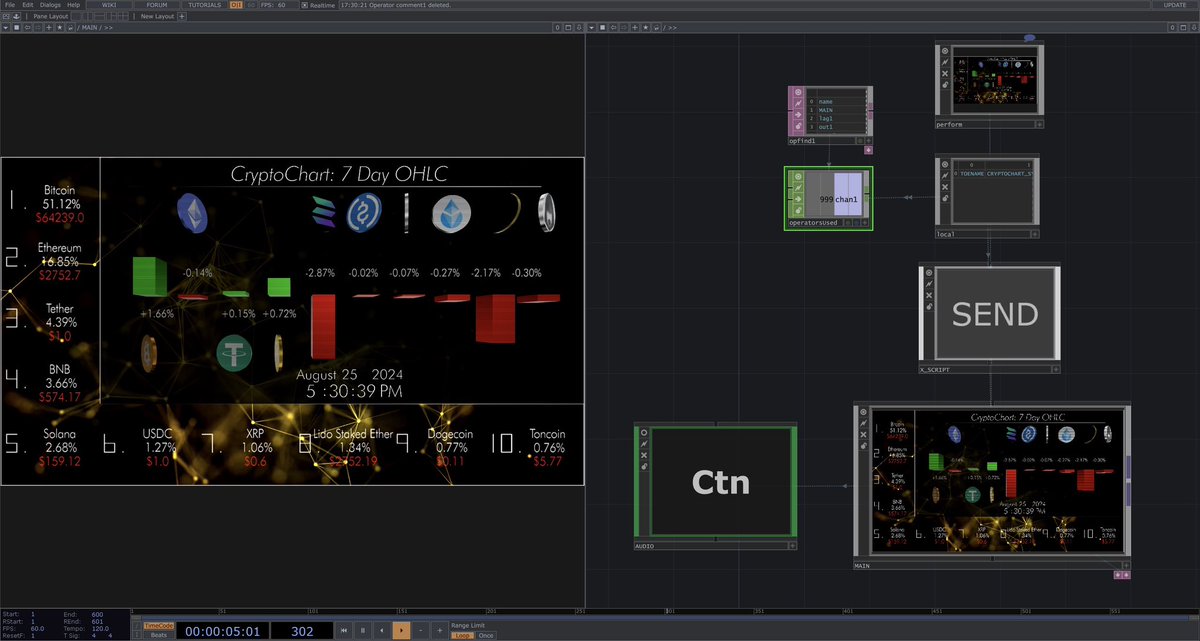Image resolution: width=1200 pixels, height=641 pixels.
Task: Enable Loop range limit
Action: point(463,635)
